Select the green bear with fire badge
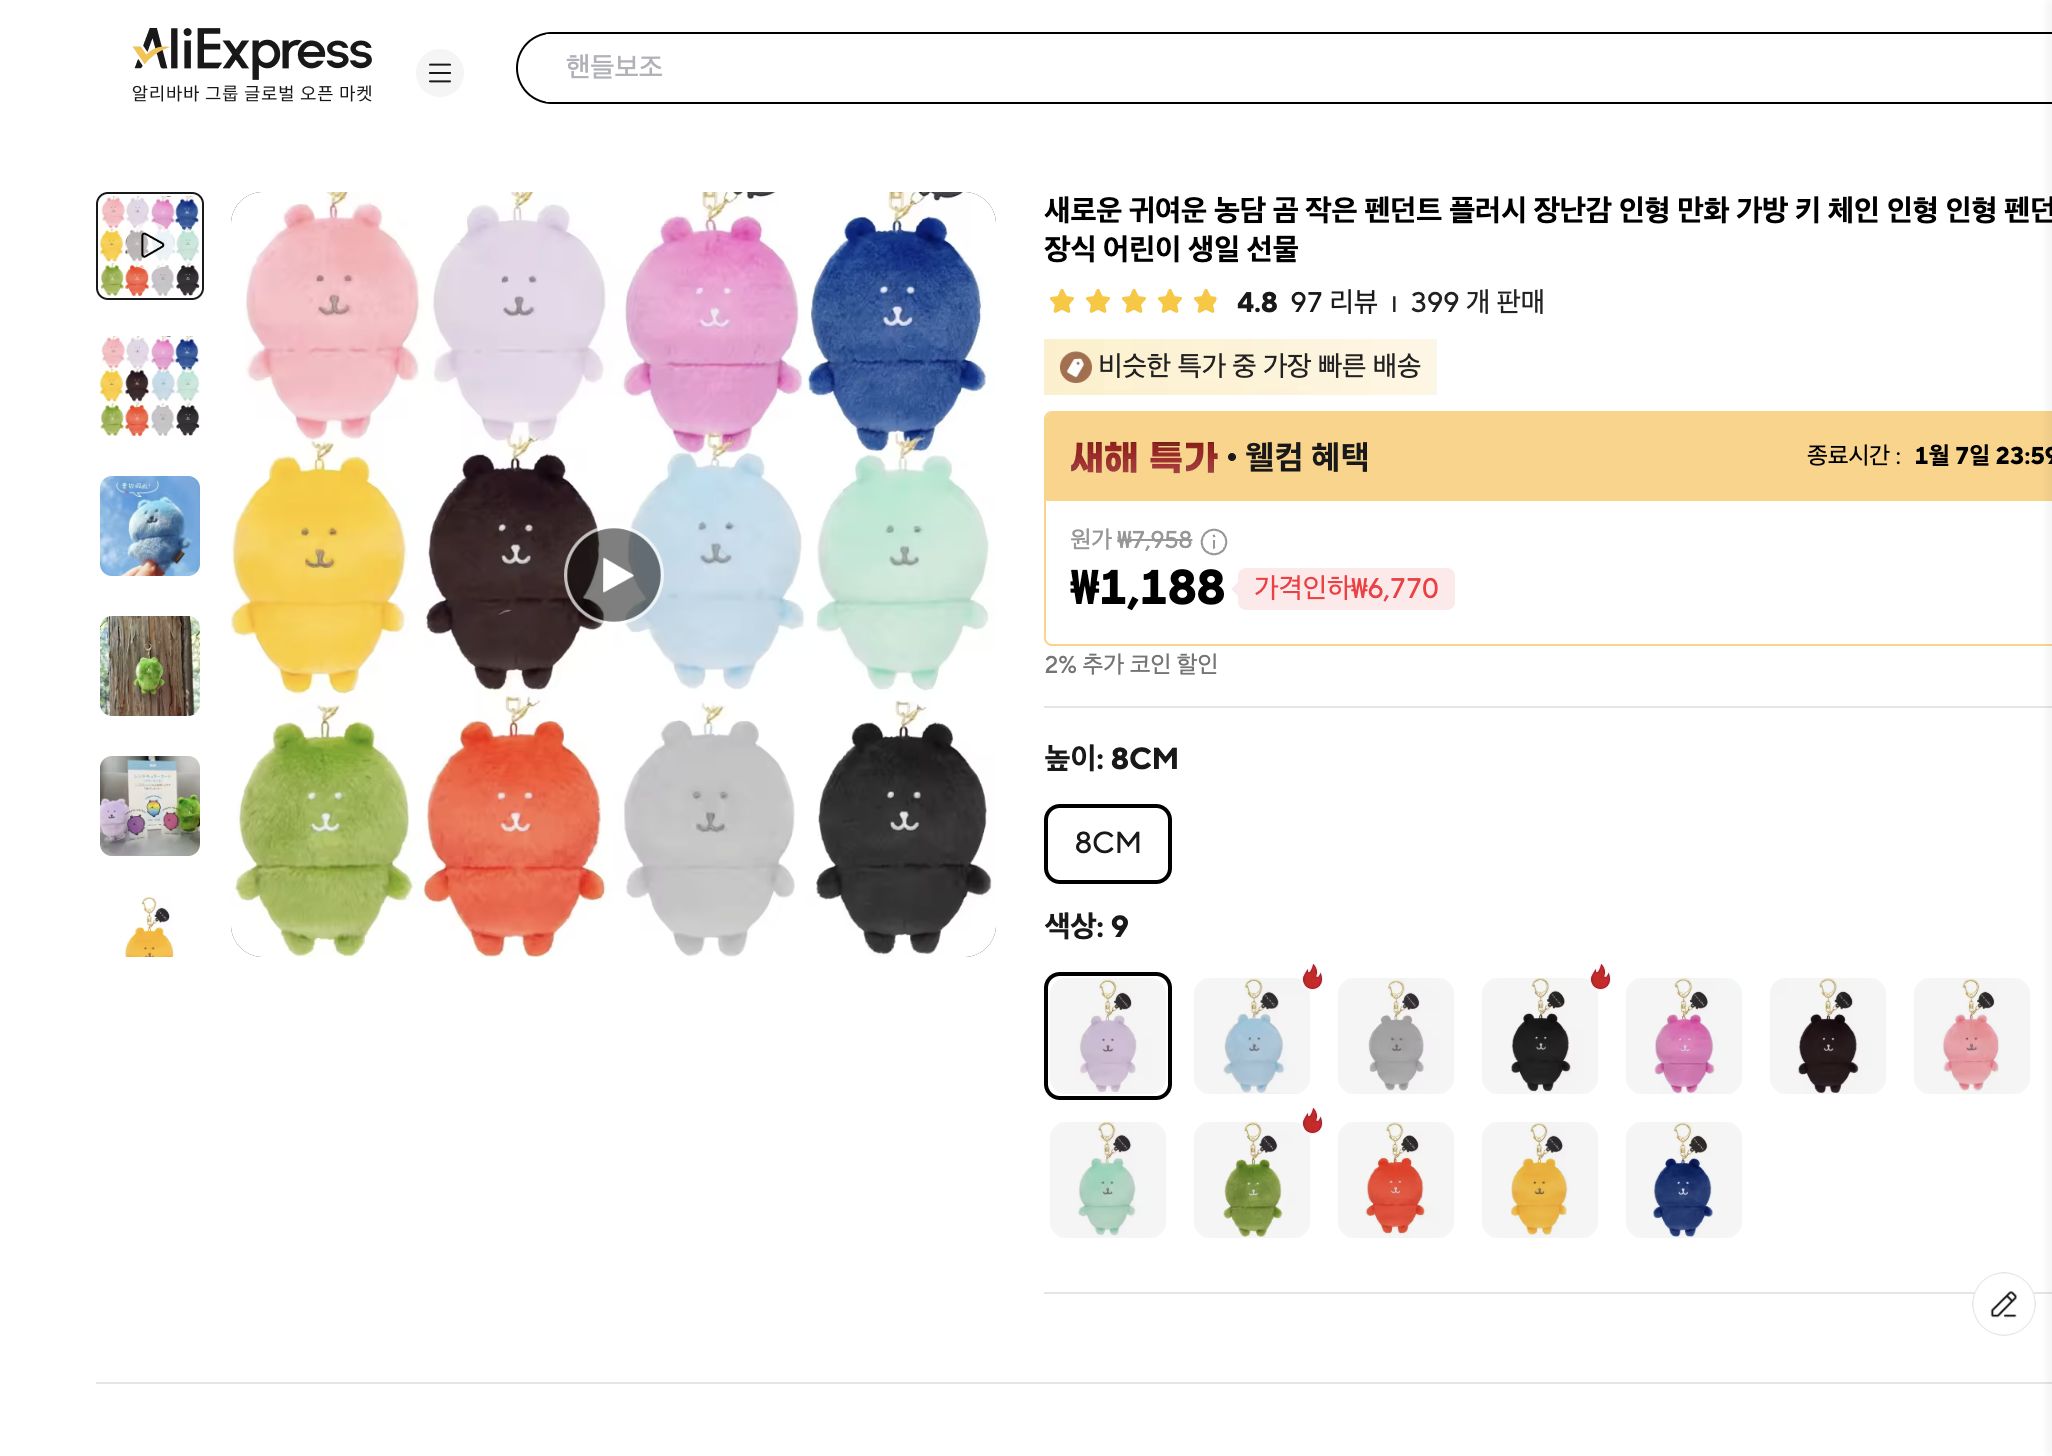The image size is (2052, 1456). click(1253, 1179)
